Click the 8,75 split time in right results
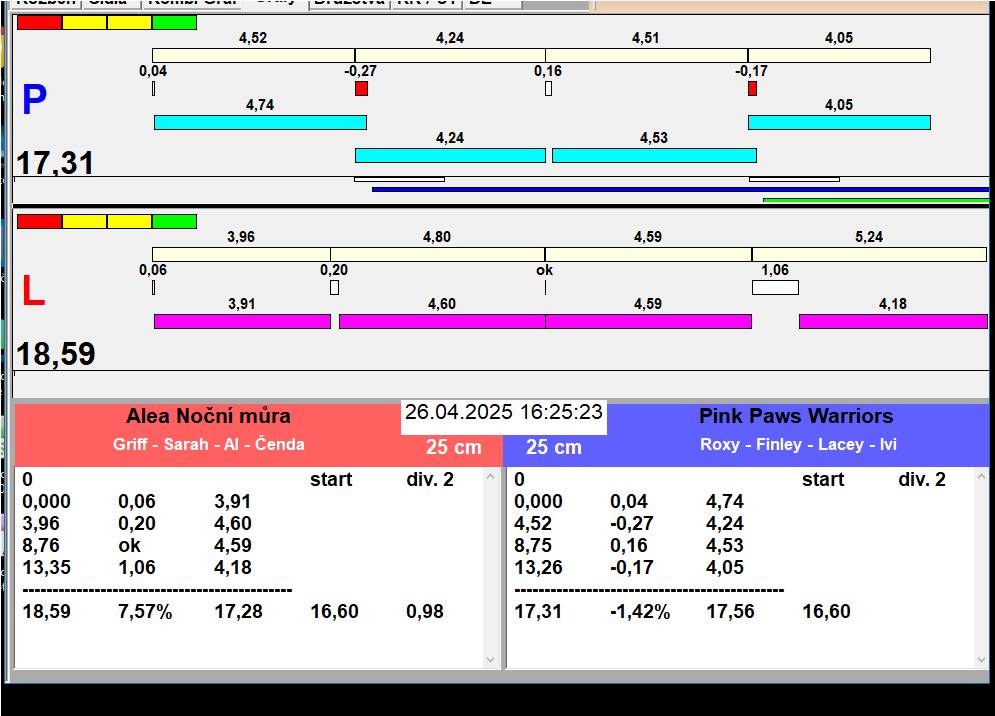995x716 pixels. point(533,545)
